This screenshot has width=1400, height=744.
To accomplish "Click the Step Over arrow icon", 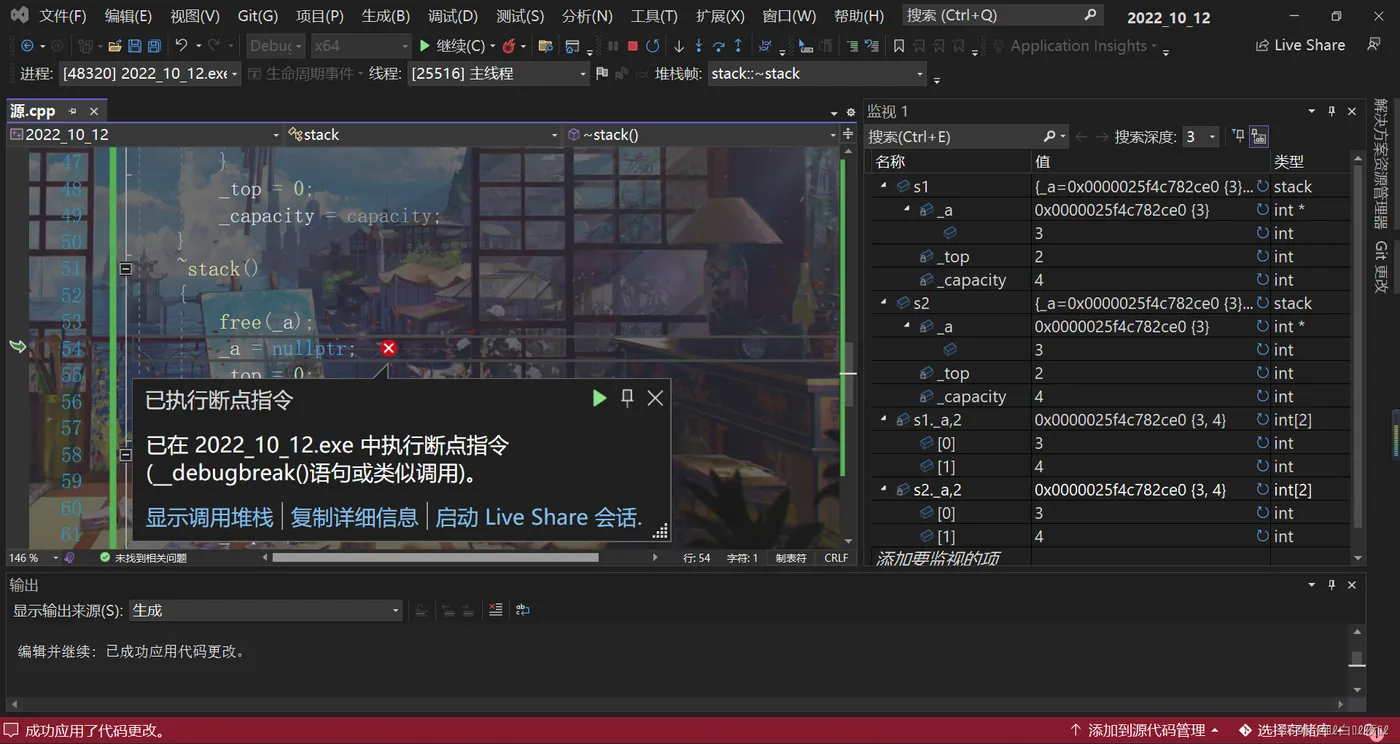I will [718, 46].
